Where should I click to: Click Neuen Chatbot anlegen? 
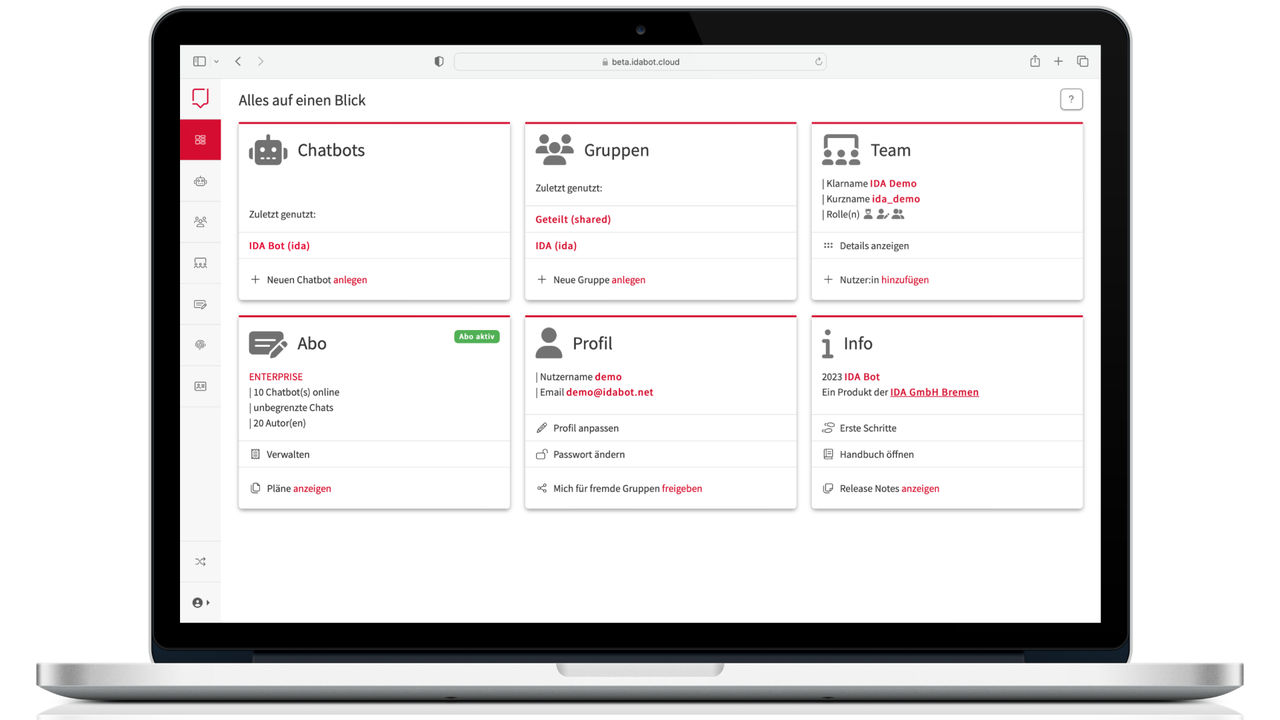[x=316, y=280]
